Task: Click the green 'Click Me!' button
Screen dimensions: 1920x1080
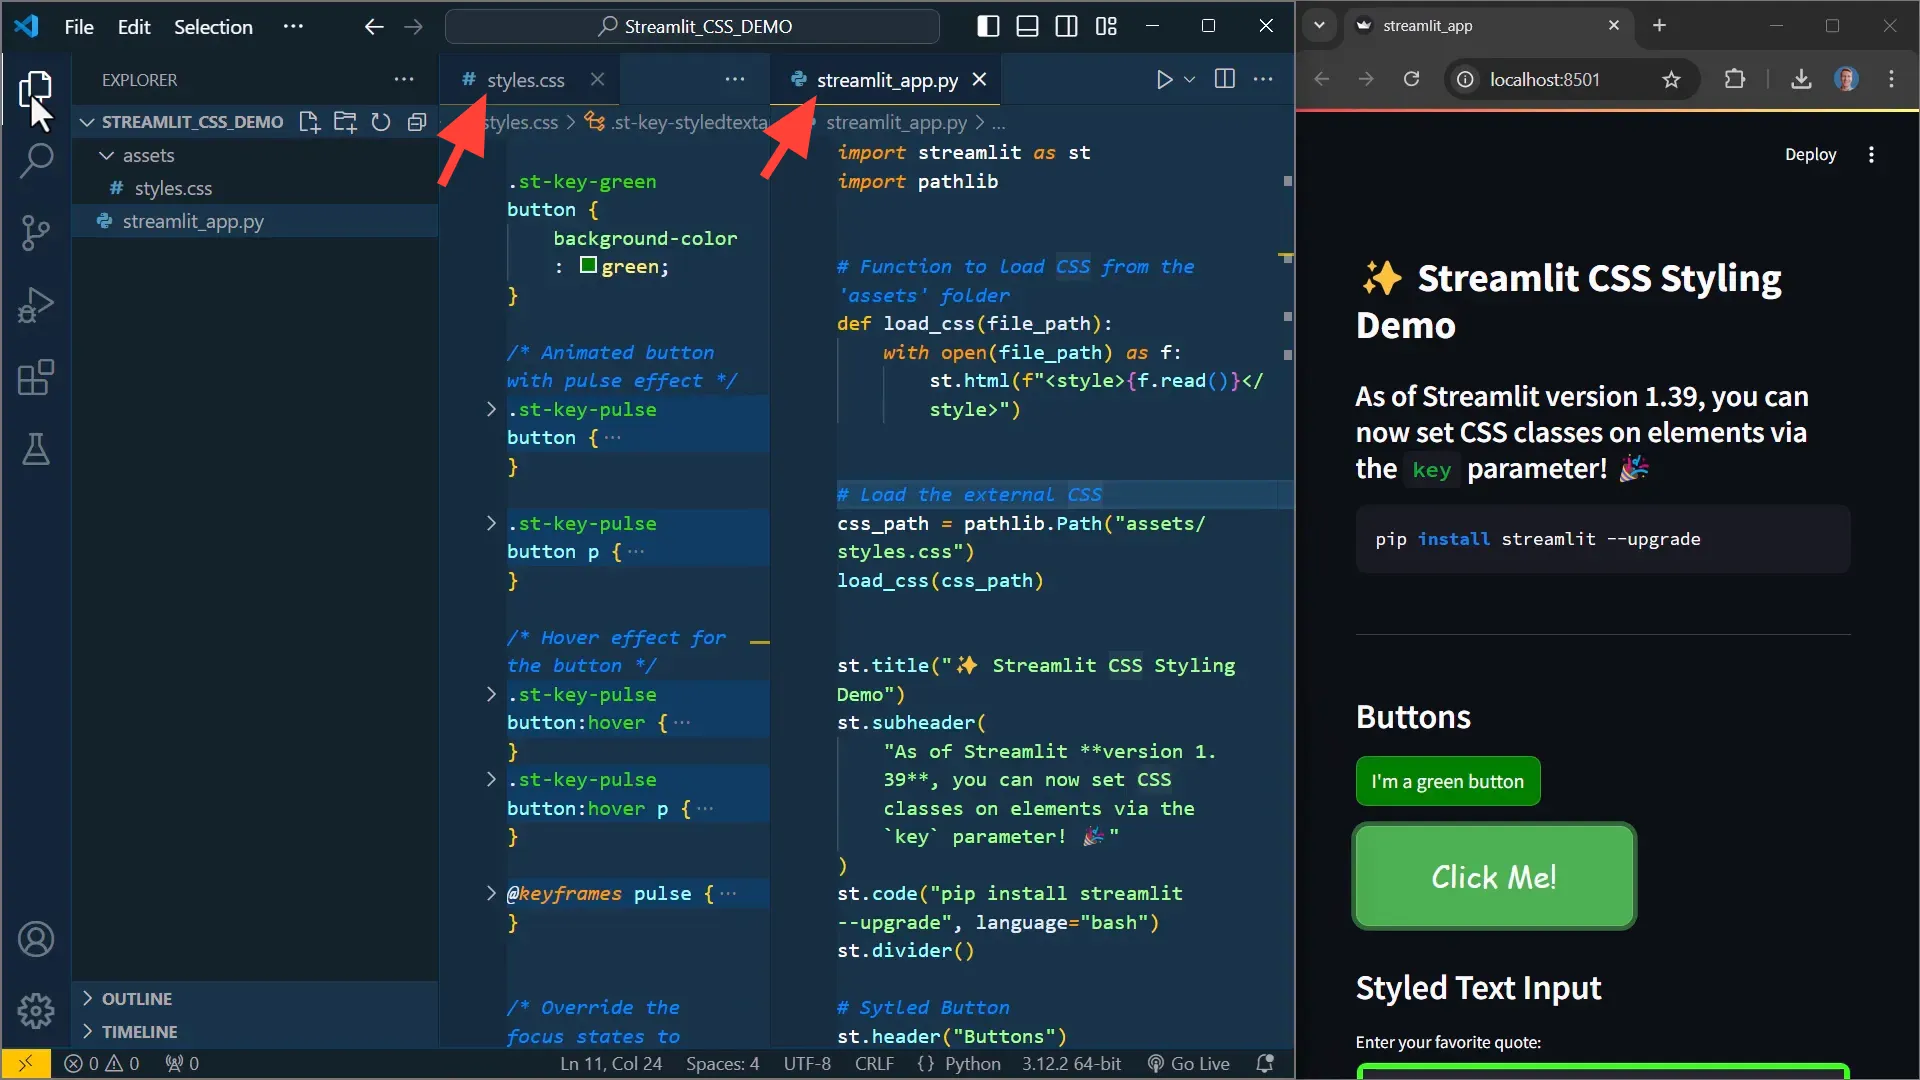Action: [1494, 877]
